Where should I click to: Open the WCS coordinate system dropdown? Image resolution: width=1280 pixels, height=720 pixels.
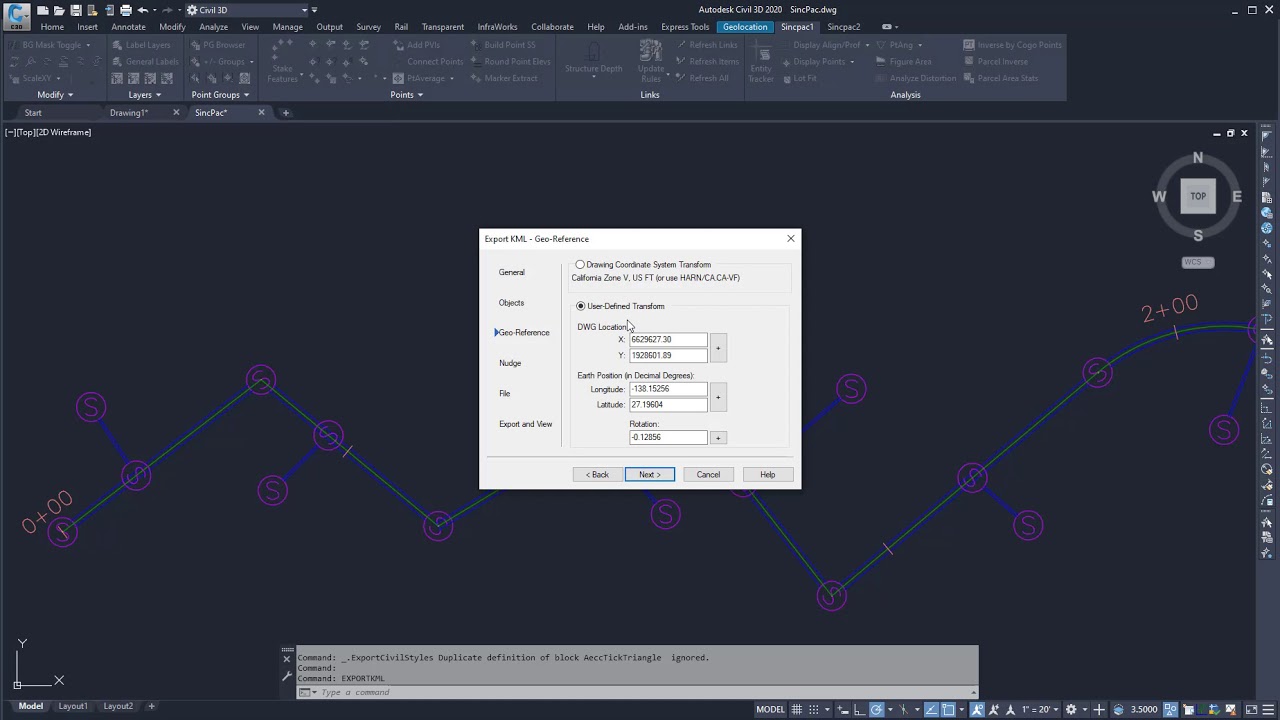(x=1198, y=262)
